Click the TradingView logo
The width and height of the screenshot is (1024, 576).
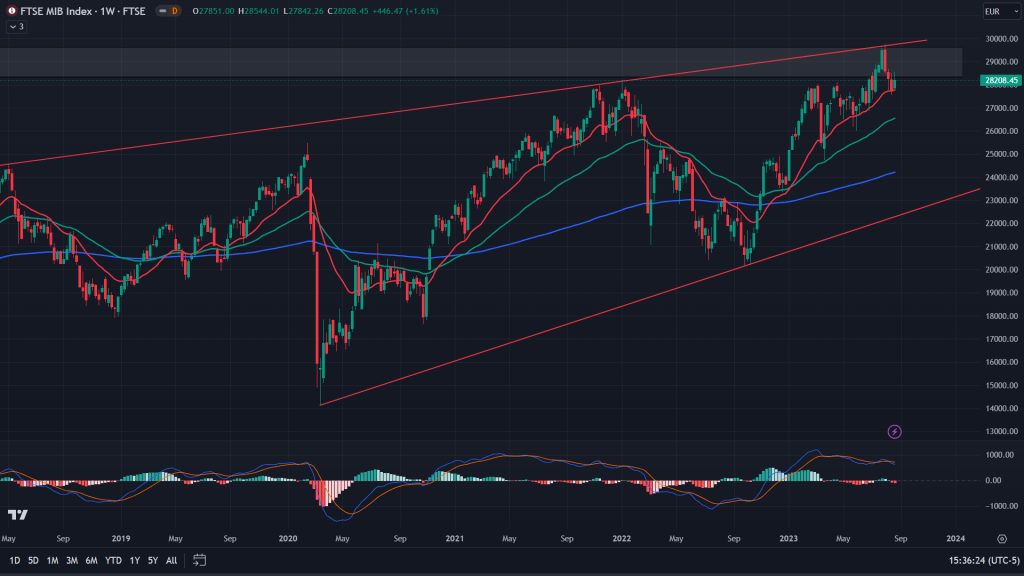click(16, 514)
